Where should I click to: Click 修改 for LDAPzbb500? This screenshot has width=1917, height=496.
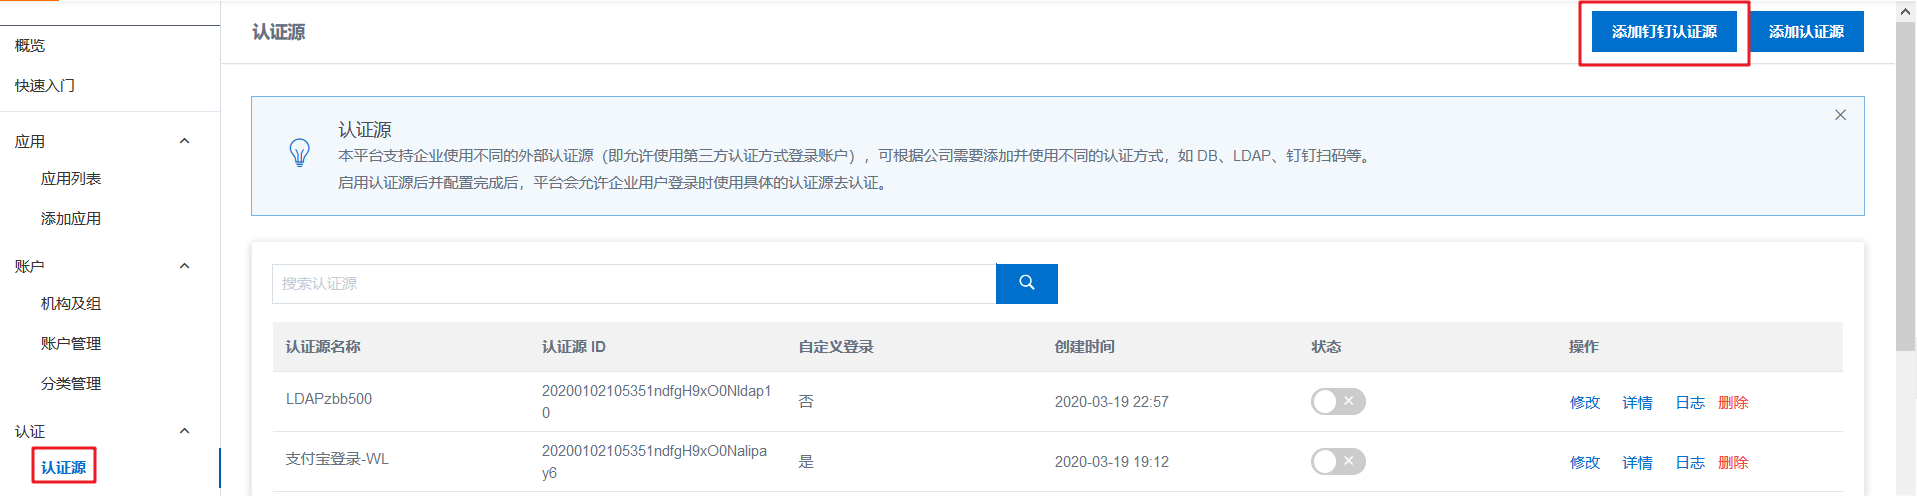[1585, 402]
